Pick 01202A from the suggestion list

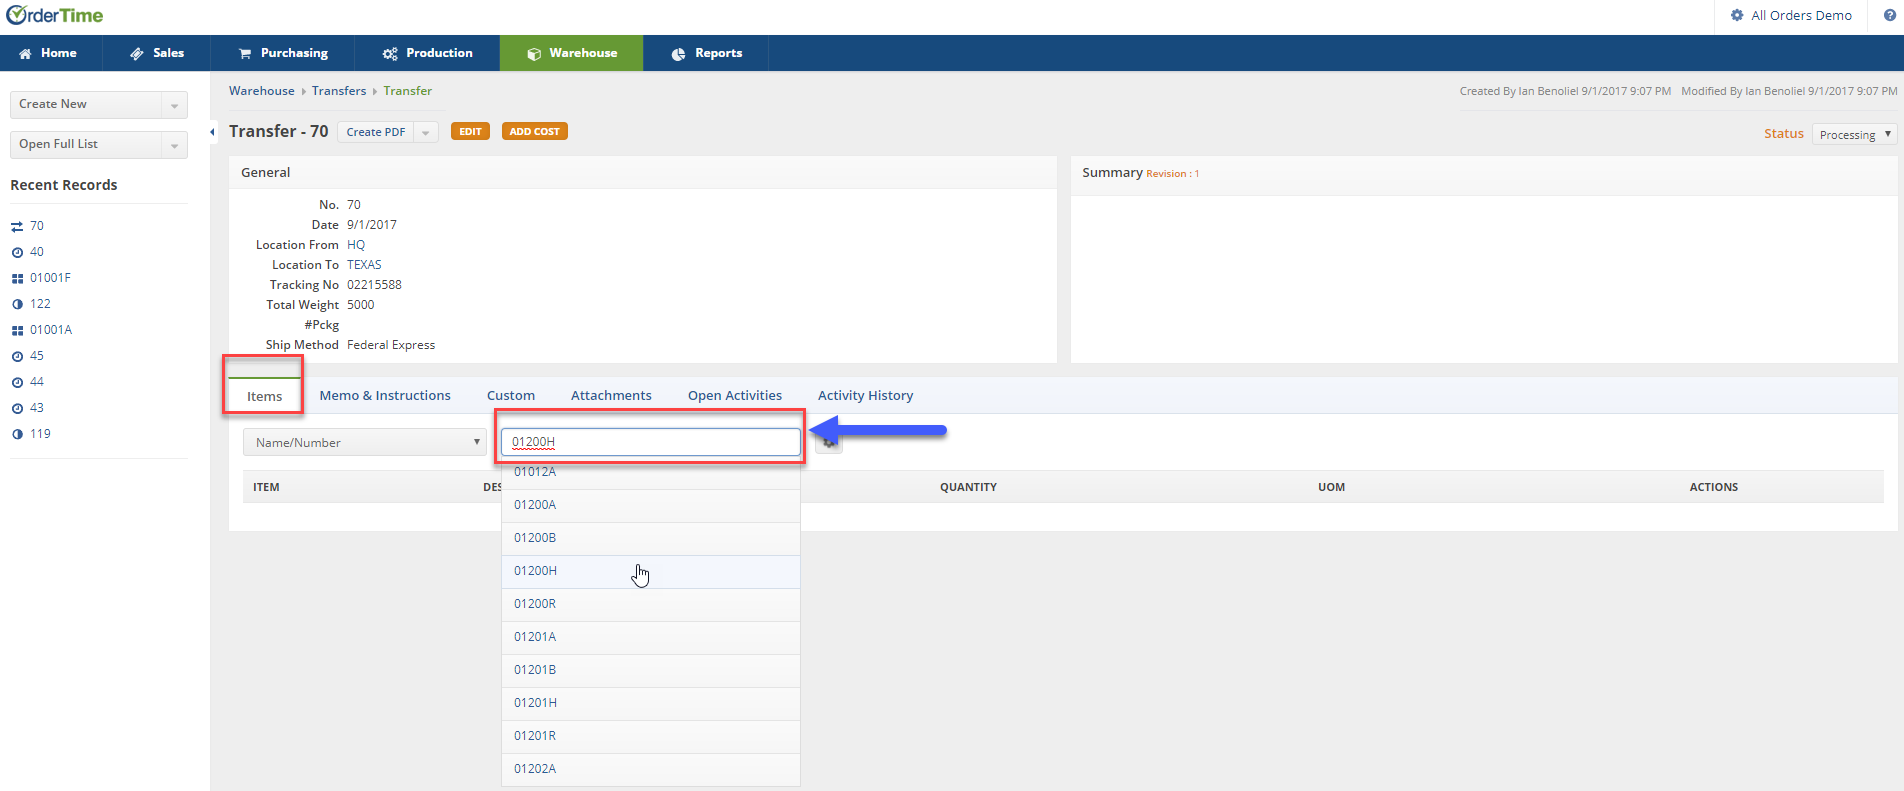coord(650,770)
